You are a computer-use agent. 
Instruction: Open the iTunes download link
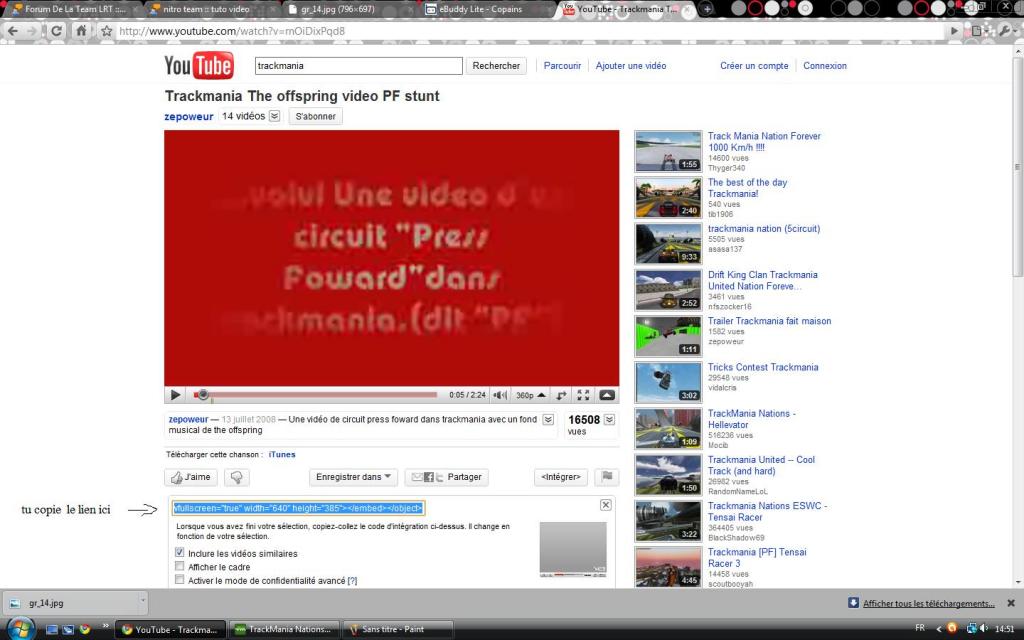point(282,455)
